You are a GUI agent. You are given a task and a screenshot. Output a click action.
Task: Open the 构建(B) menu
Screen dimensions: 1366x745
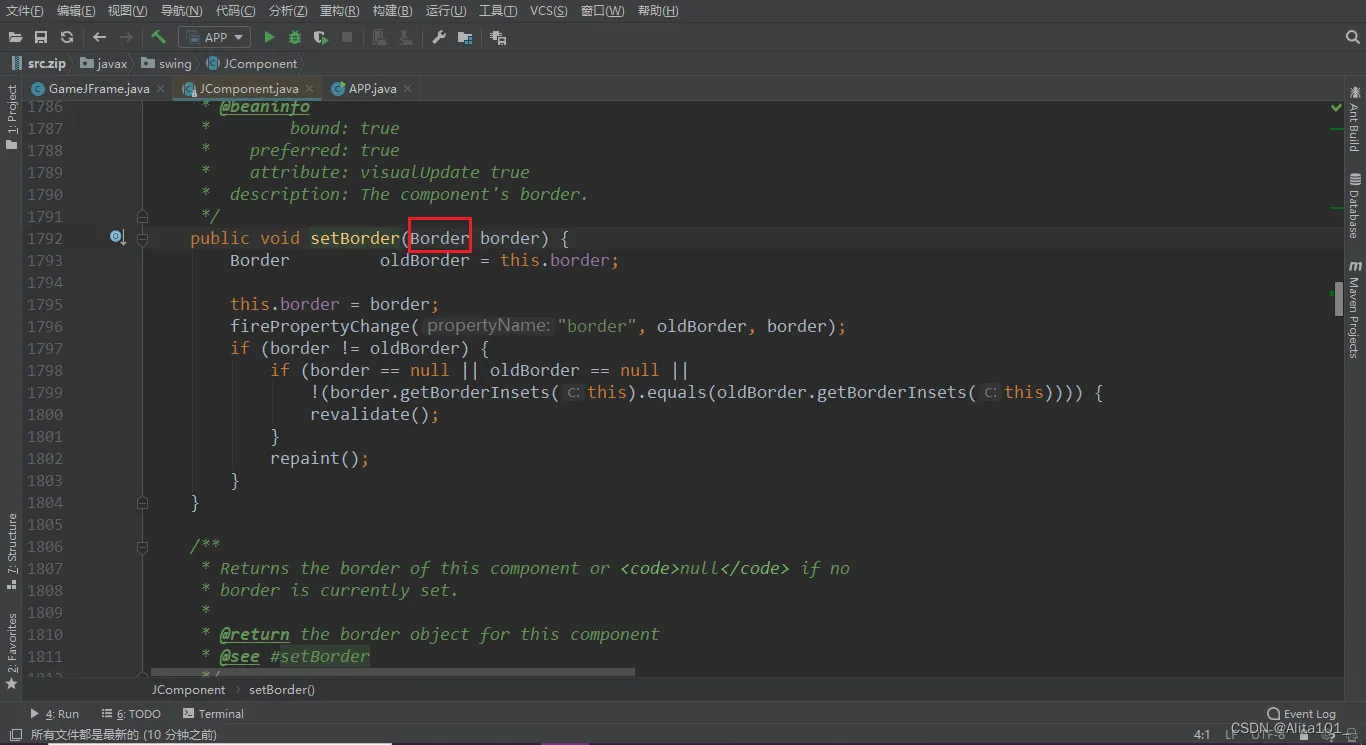click(x=392, y=11)
